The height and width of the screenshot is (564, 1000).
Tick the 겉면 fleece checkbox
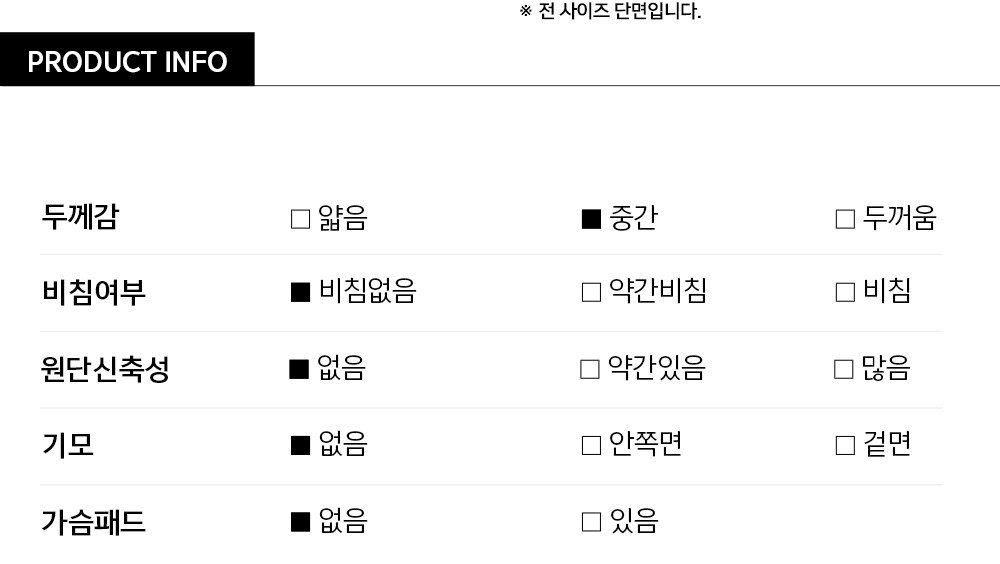[845, 445]
